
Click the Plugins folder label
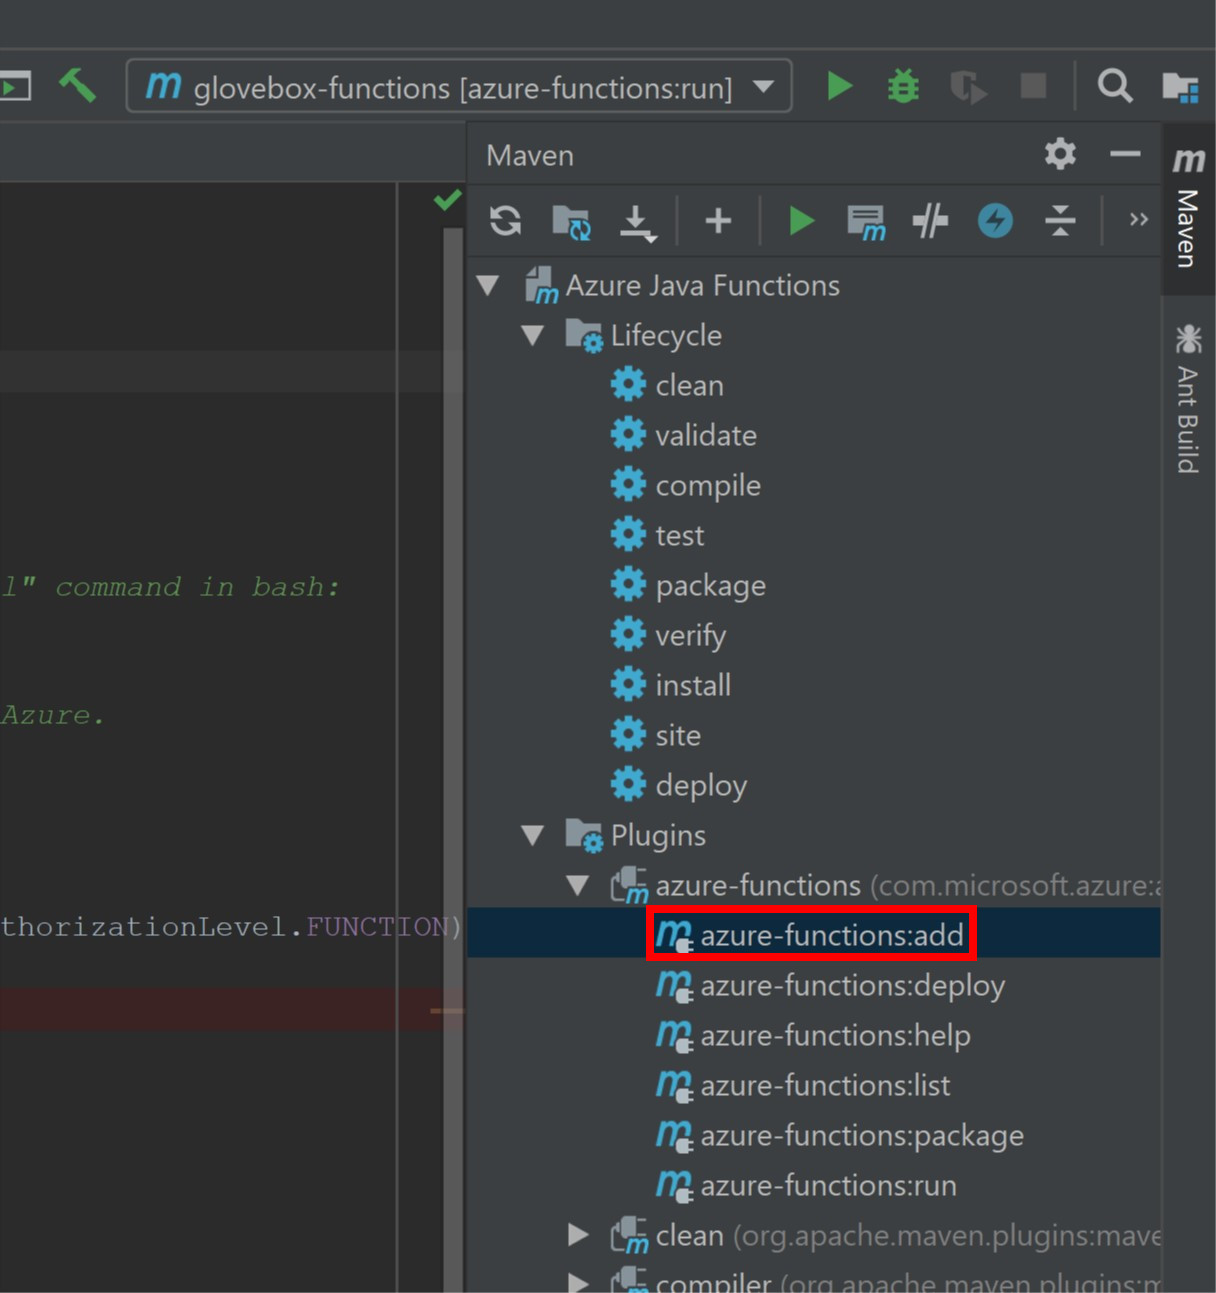tap(658, 835)
